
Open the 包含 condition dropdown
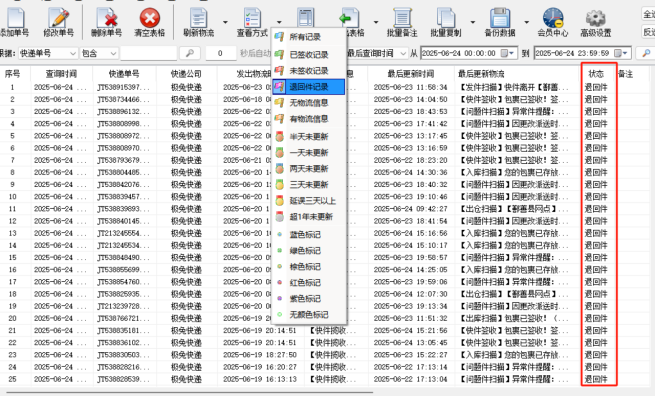113,53
